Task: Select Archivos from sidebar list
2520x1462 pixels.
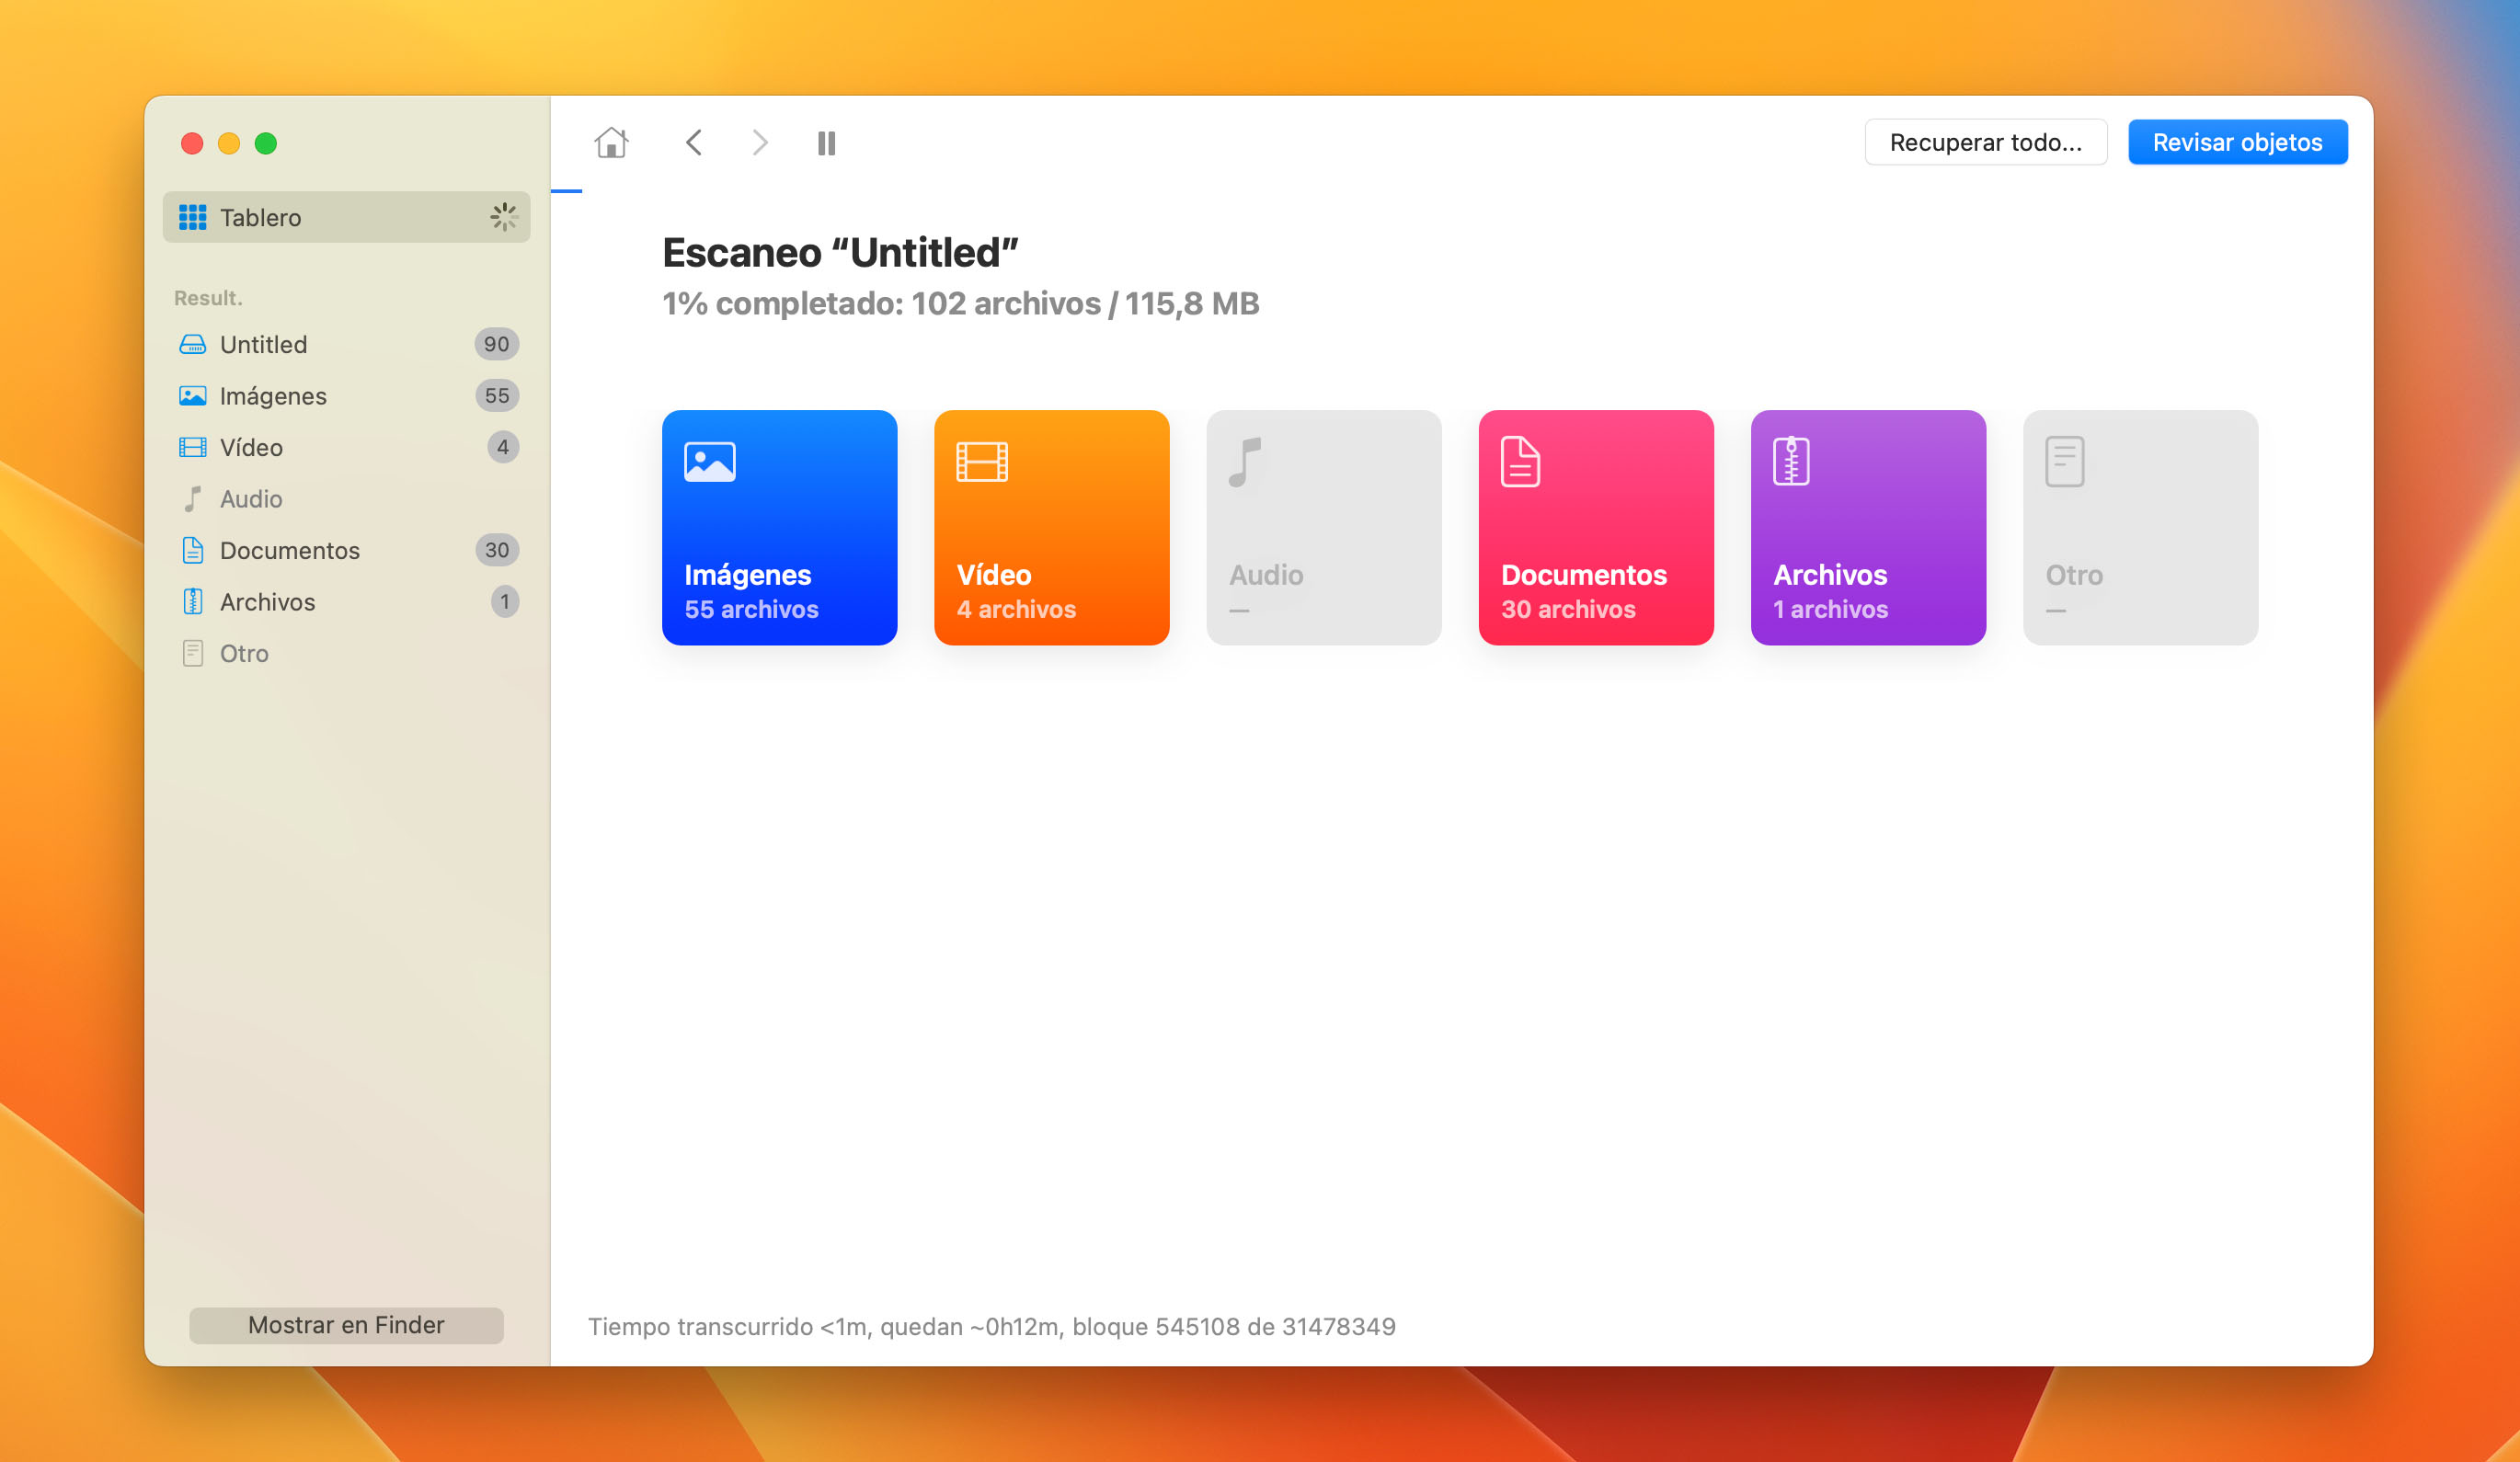Action: click(x=267, y=600)
